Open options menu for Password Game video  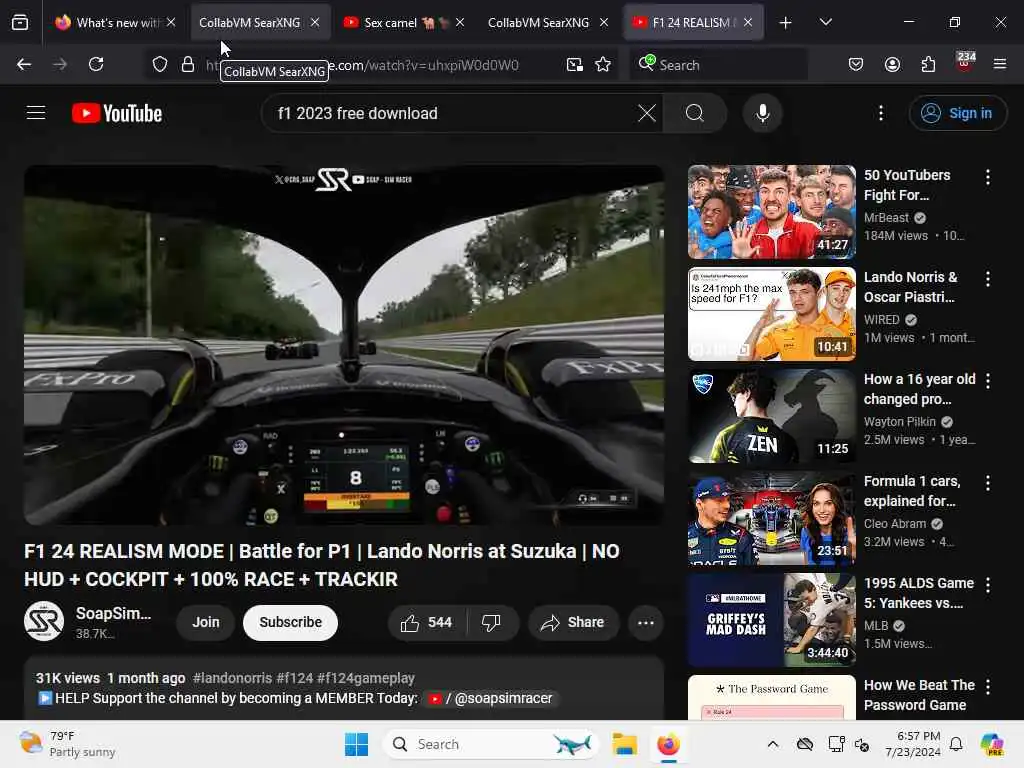coord(987,686)
